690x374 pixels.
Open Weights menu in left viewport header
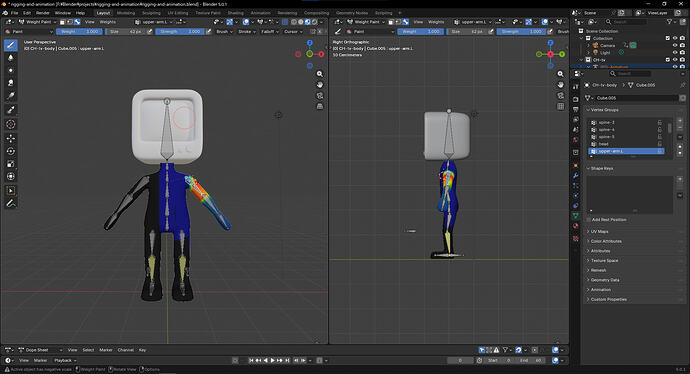[107, 22]
